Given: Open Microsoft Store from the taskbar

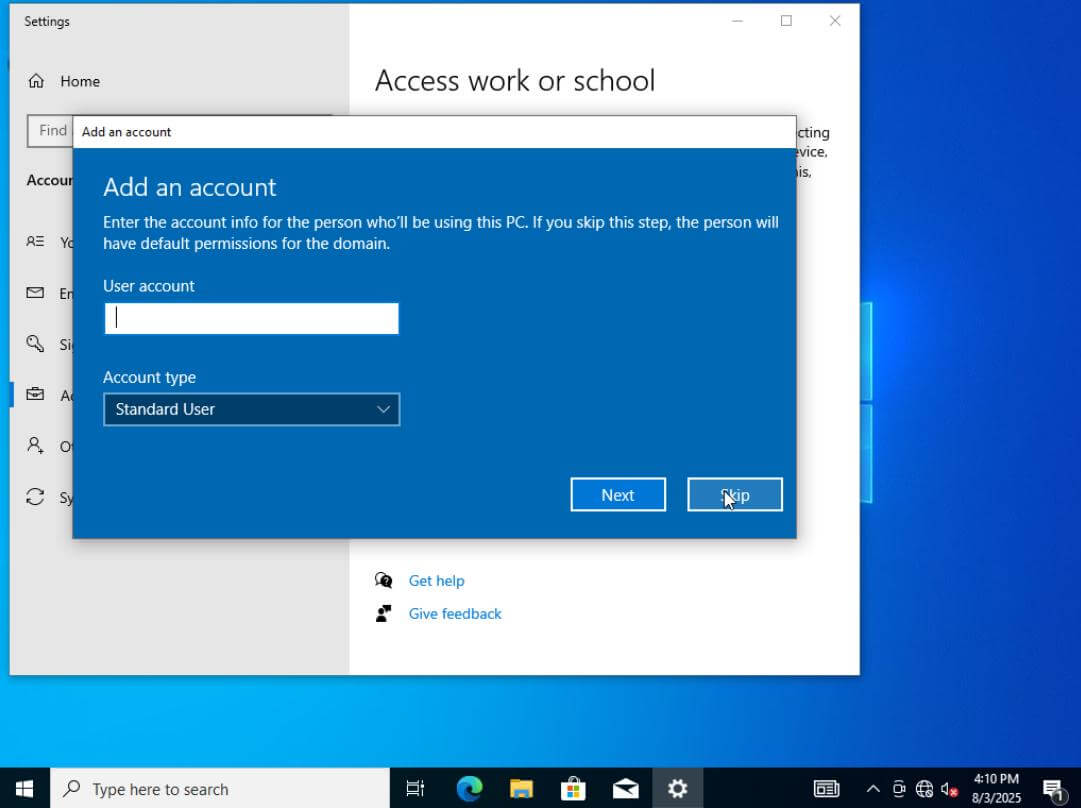Looking at the screenshot, I should (x=573, y=788).
